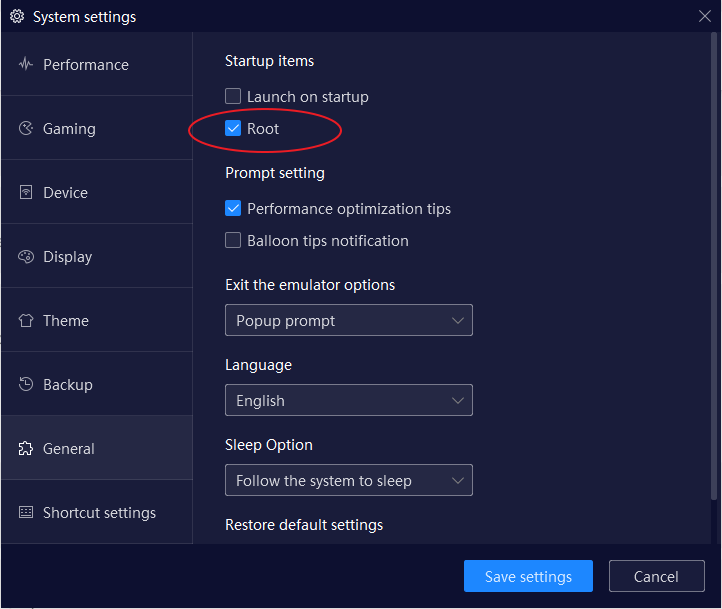Disable Performance optimization tips checkbox
Viewport: 722px width, 609px height.
[x=233, y=209]
